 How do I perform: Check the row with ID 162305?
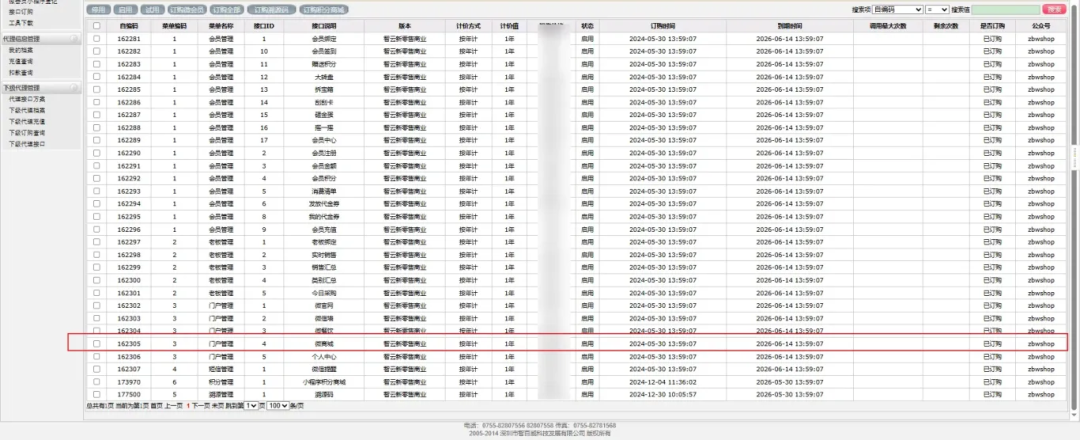[97, 343]
